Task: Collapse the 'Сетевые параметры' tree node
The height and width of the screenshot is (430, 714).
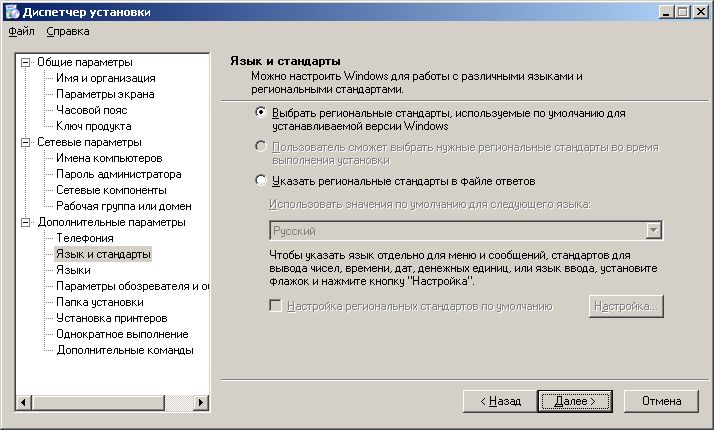Action: 26,142
